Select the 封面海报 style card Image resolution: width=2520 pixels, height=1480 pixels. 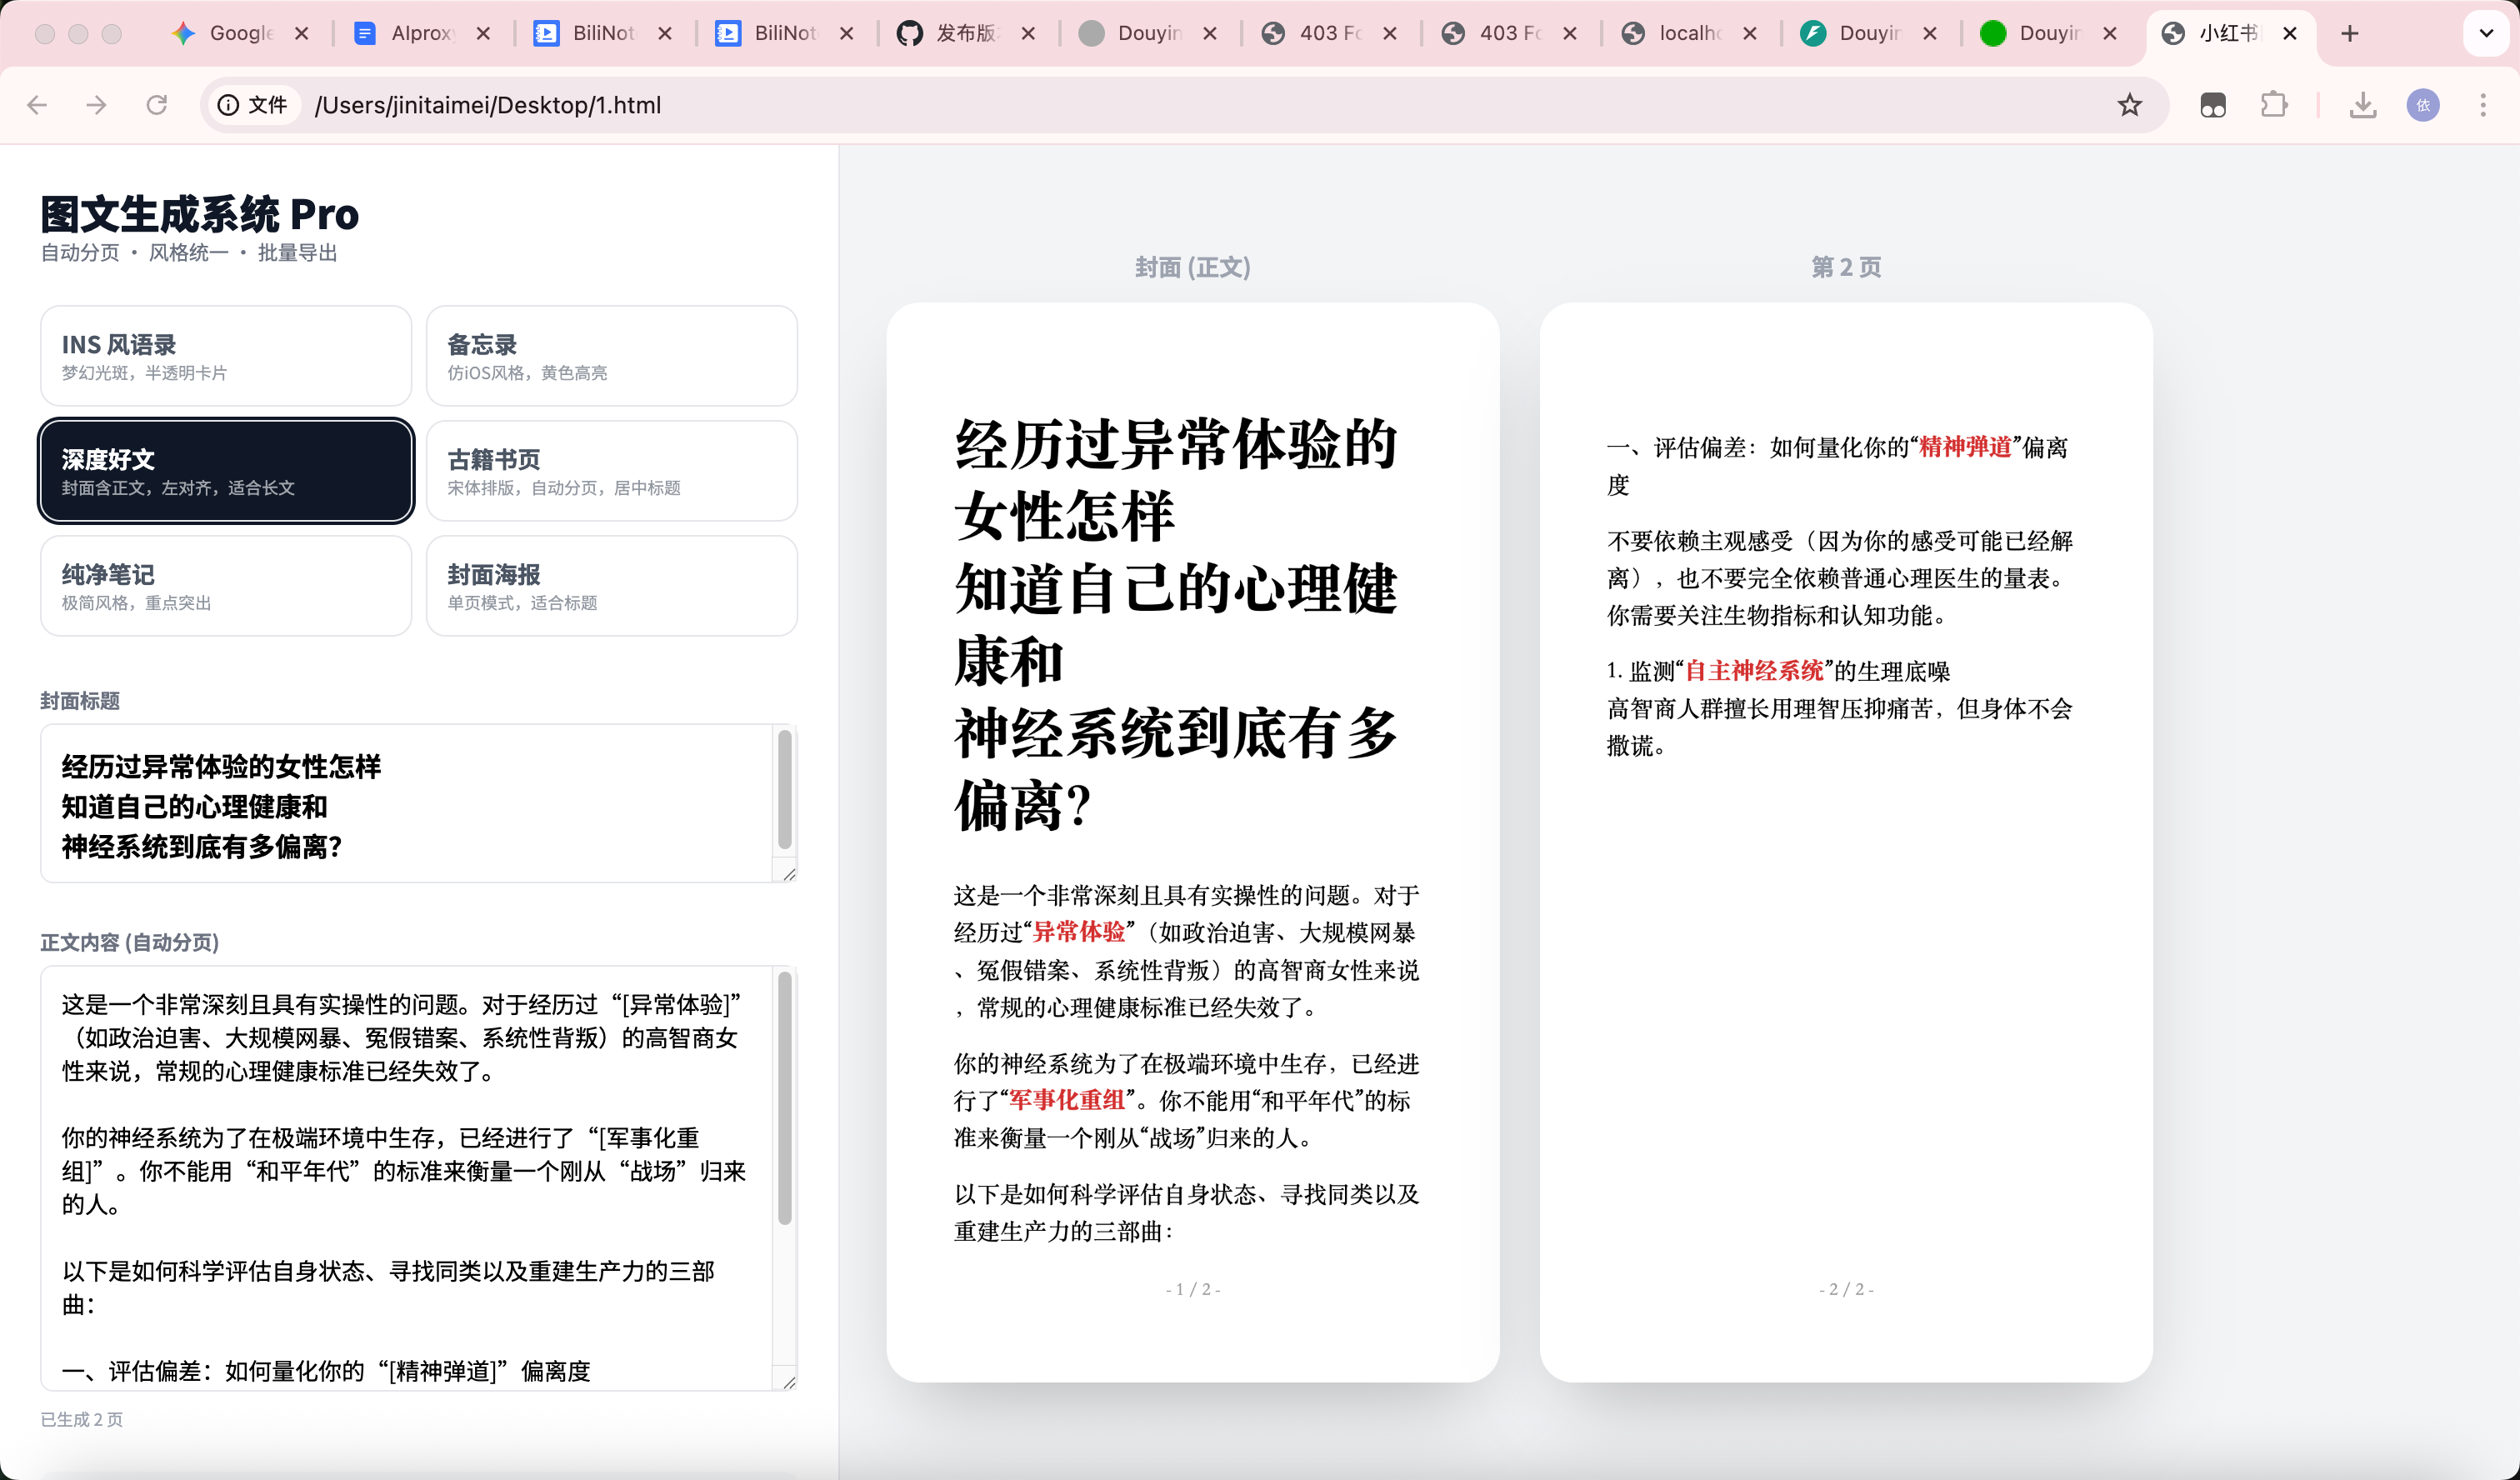coord(611,586)
